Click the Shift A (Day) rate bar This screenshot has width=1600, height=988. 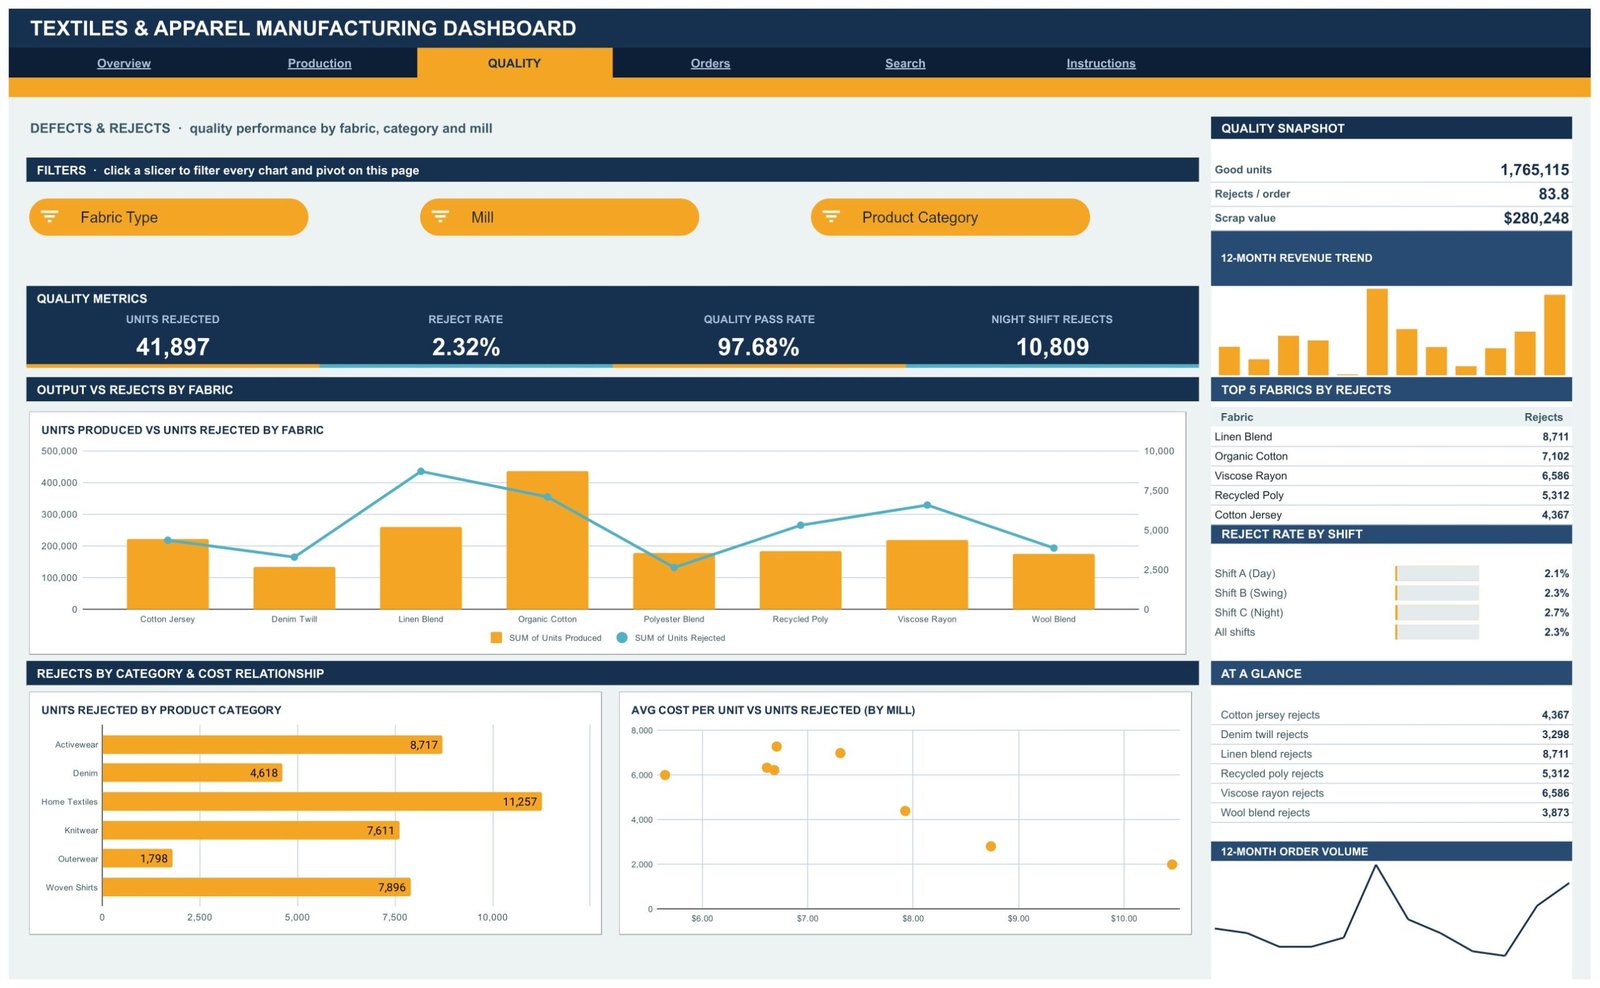[x=1437, y=574]
